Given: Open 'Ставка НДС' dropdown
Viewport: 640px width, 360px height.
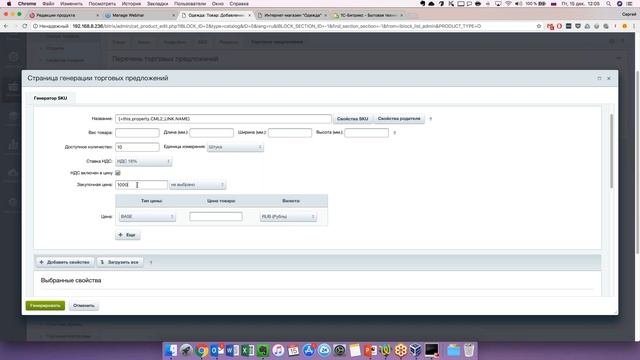Looking at the screenshot, I should [x=143, y=161].
